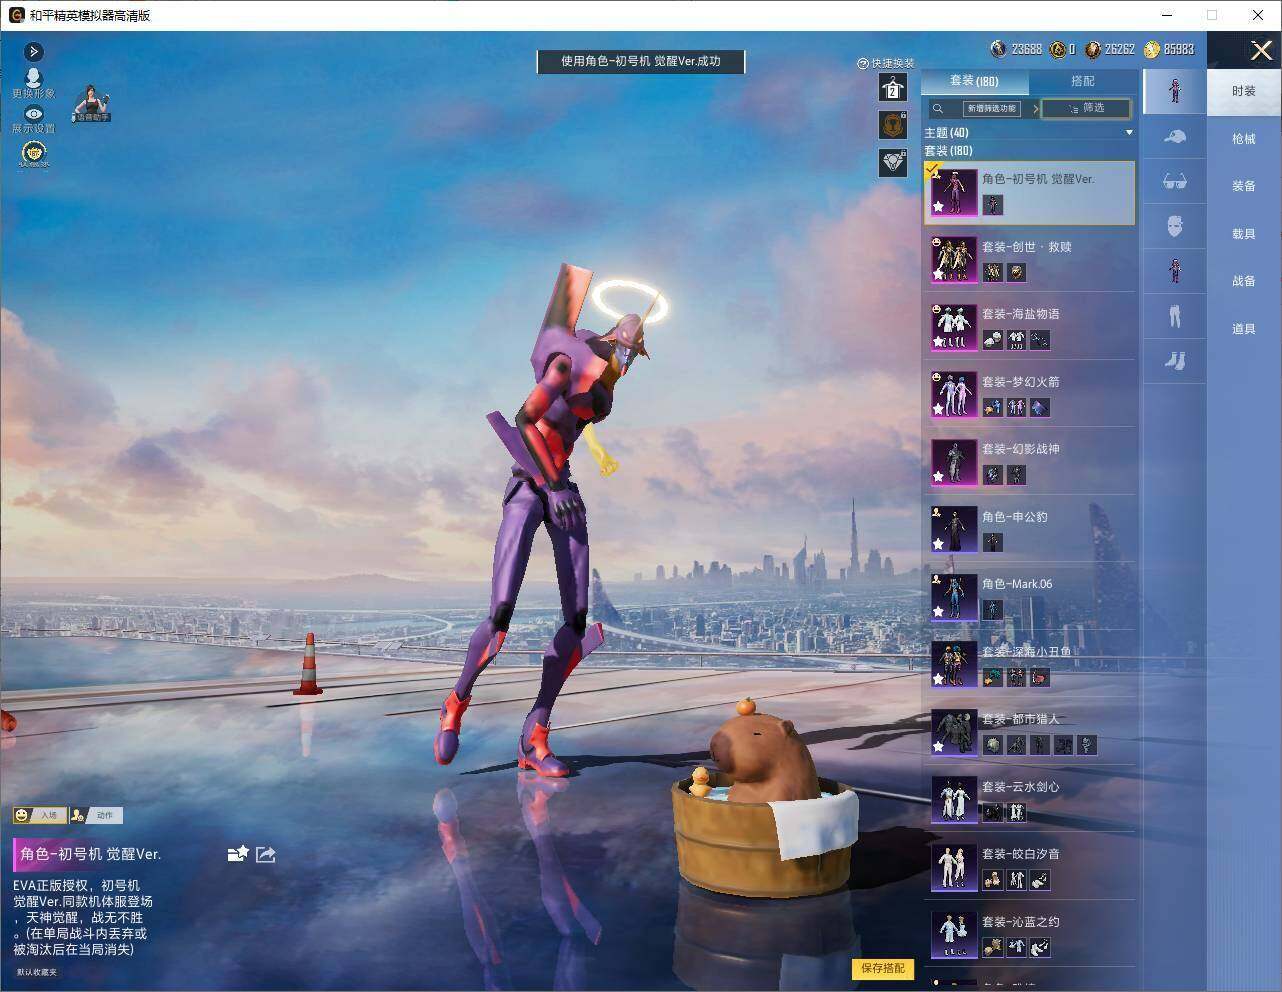Screen dimensions: 1282x992
Task: Open the 装备 equipment menu tab
Action: (1243, 185)
